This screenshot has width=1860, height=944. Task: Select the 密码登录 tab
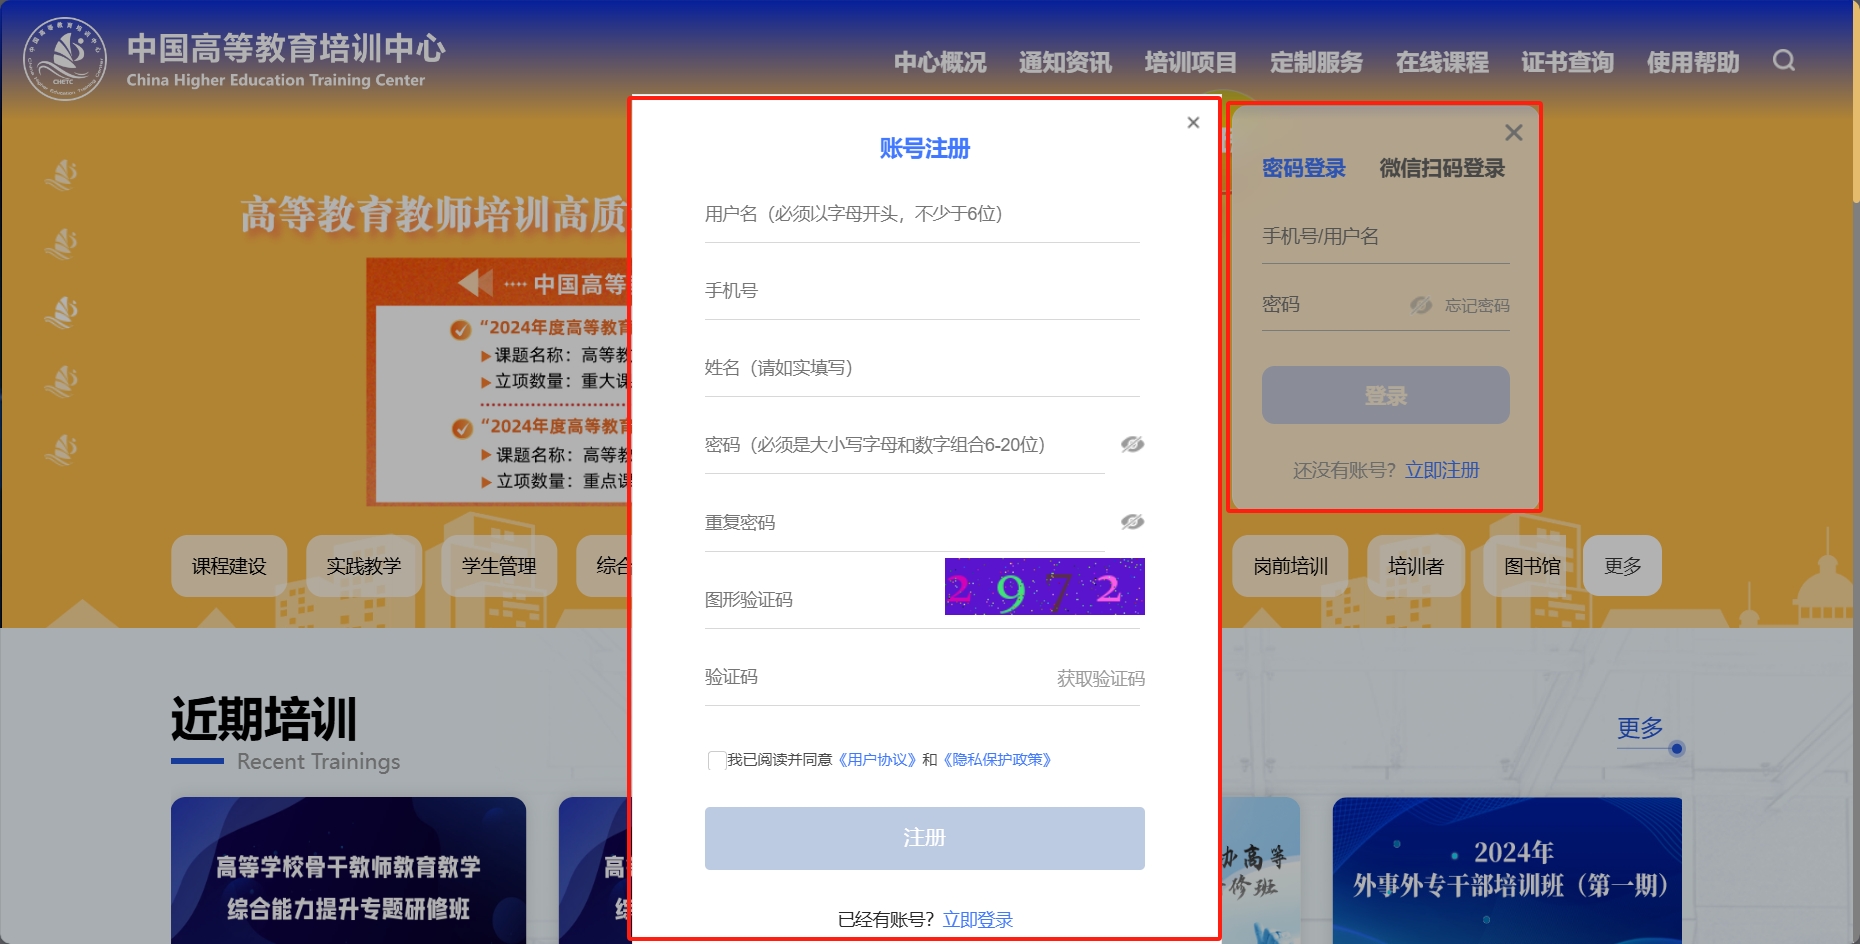click(1303, 168)
